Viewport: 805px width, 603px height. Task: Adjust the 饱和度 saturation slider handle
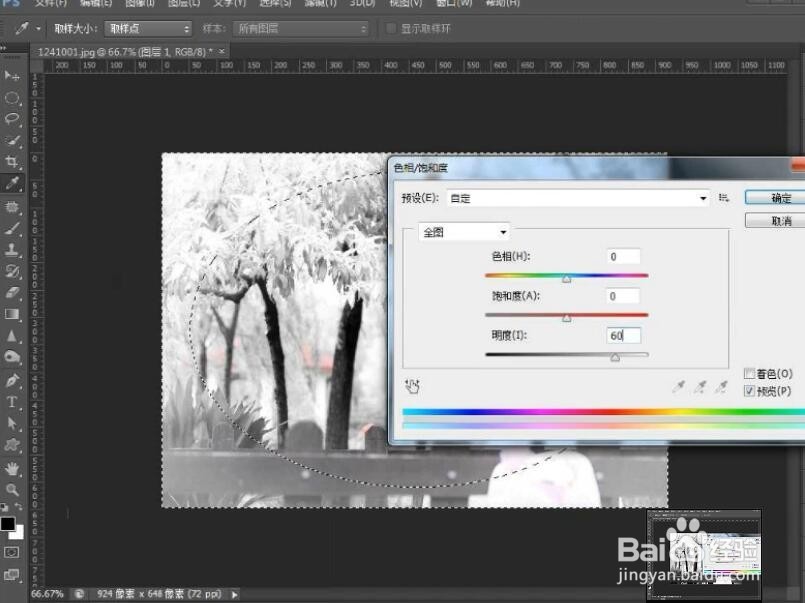(566, 318)
